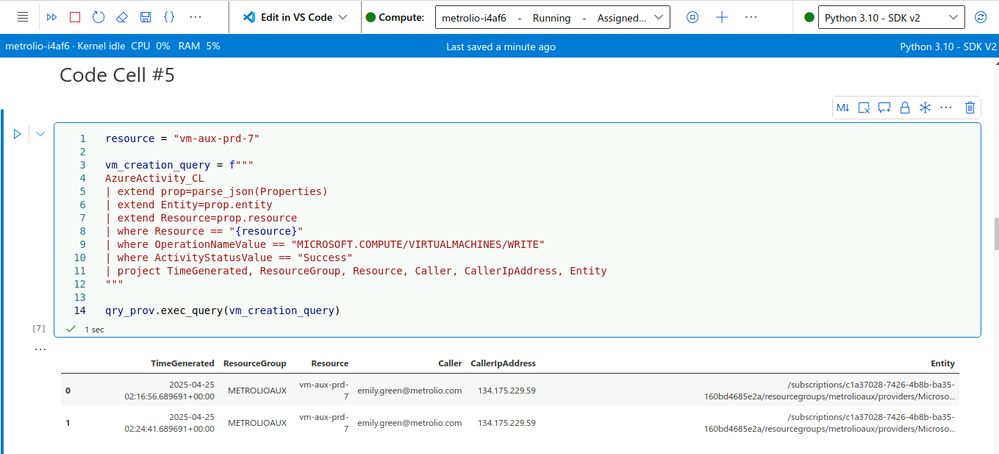Click the Last saved a minute ago status

coord(501,46)
